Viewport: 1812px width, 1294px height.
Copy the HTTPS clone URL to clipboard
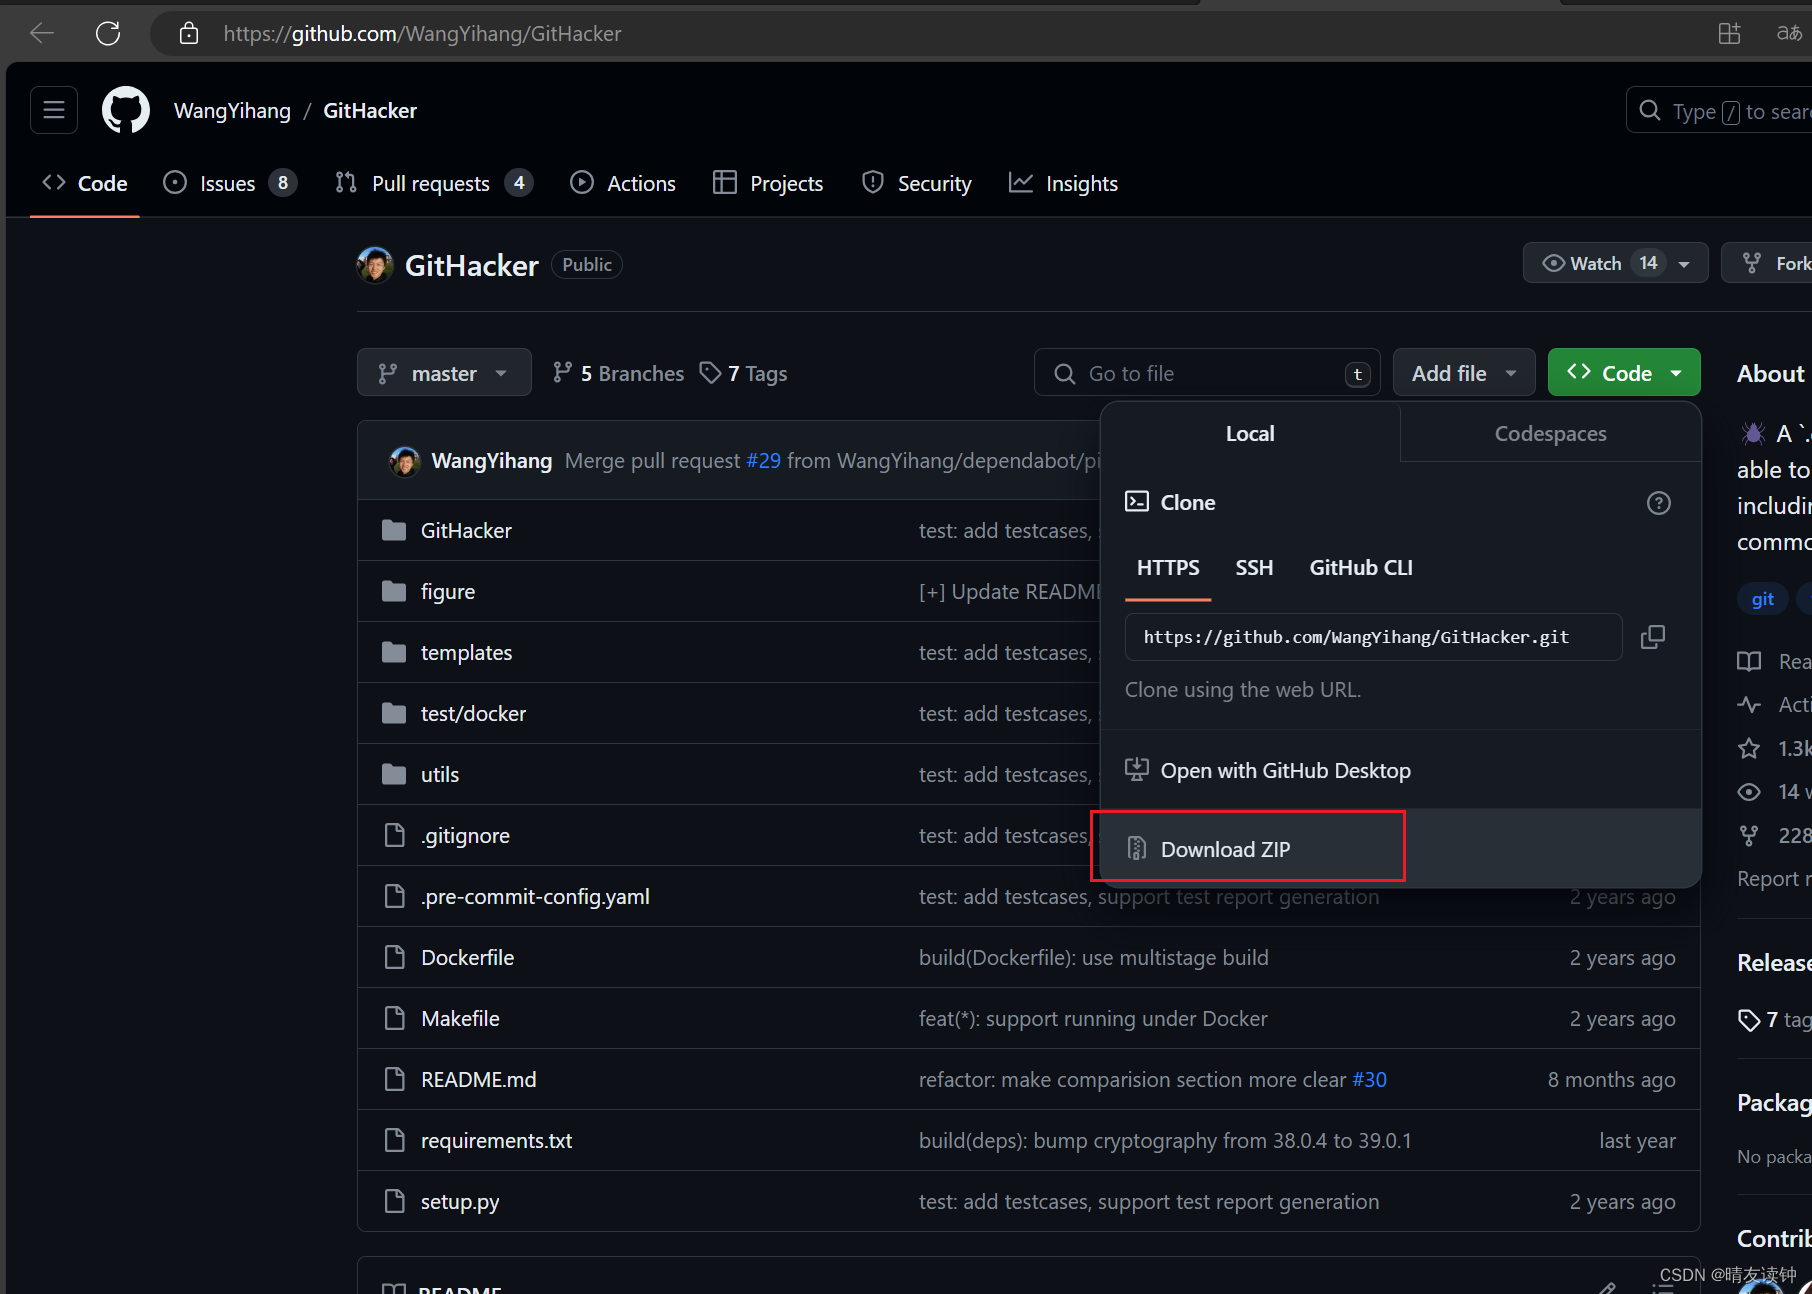(x=1653, y=637)
